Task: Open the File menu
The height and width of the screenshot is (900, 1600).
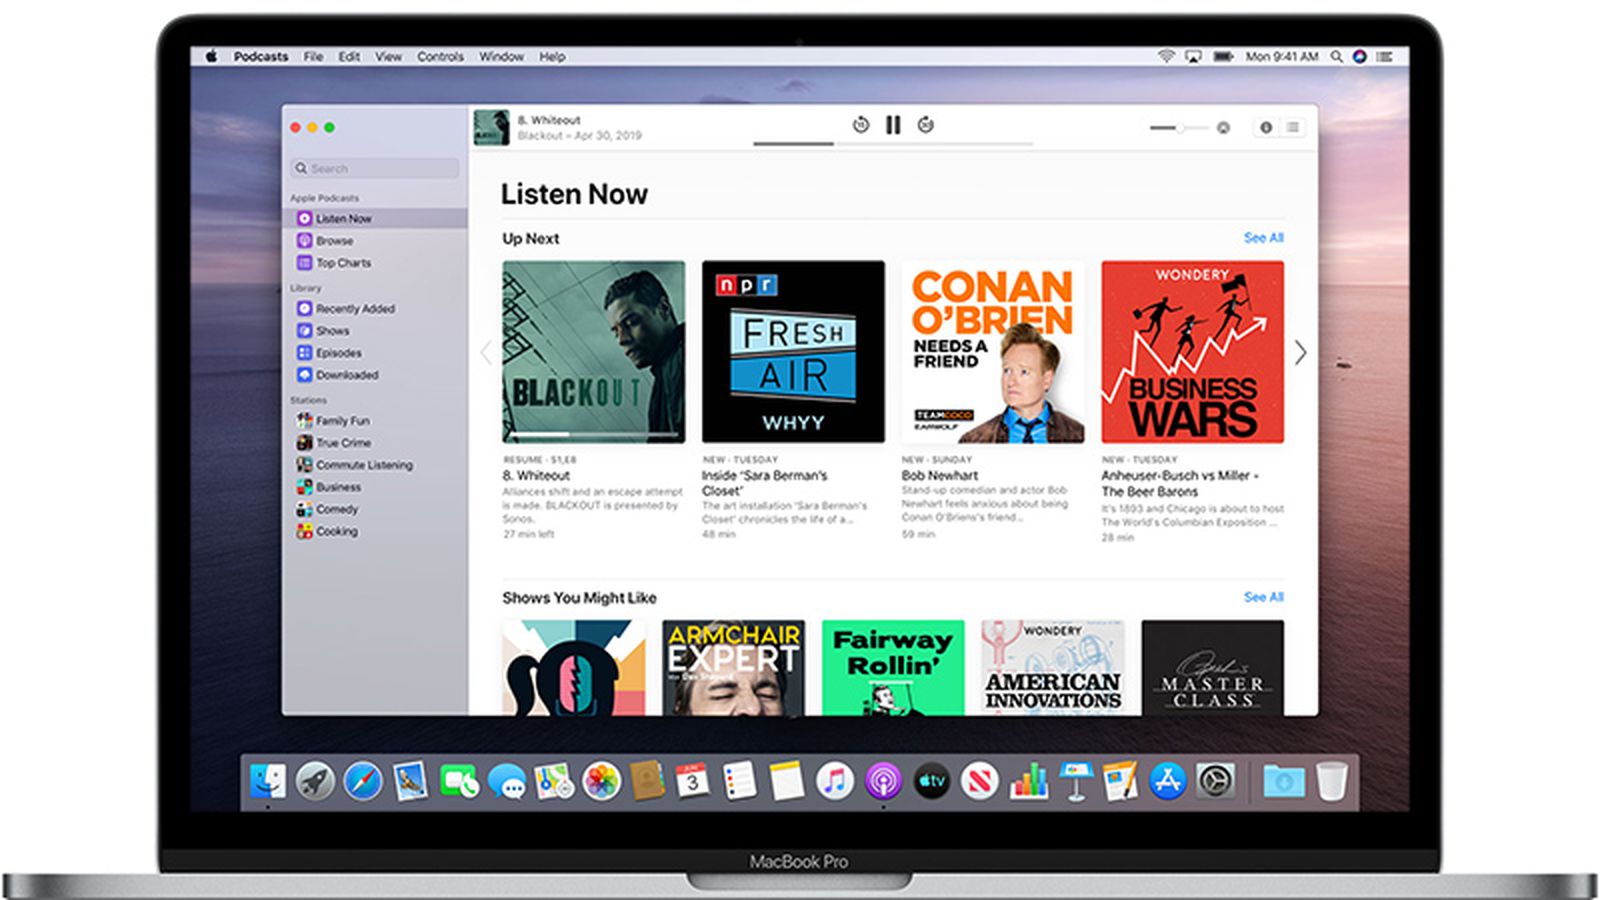Action: coord(313,57)
